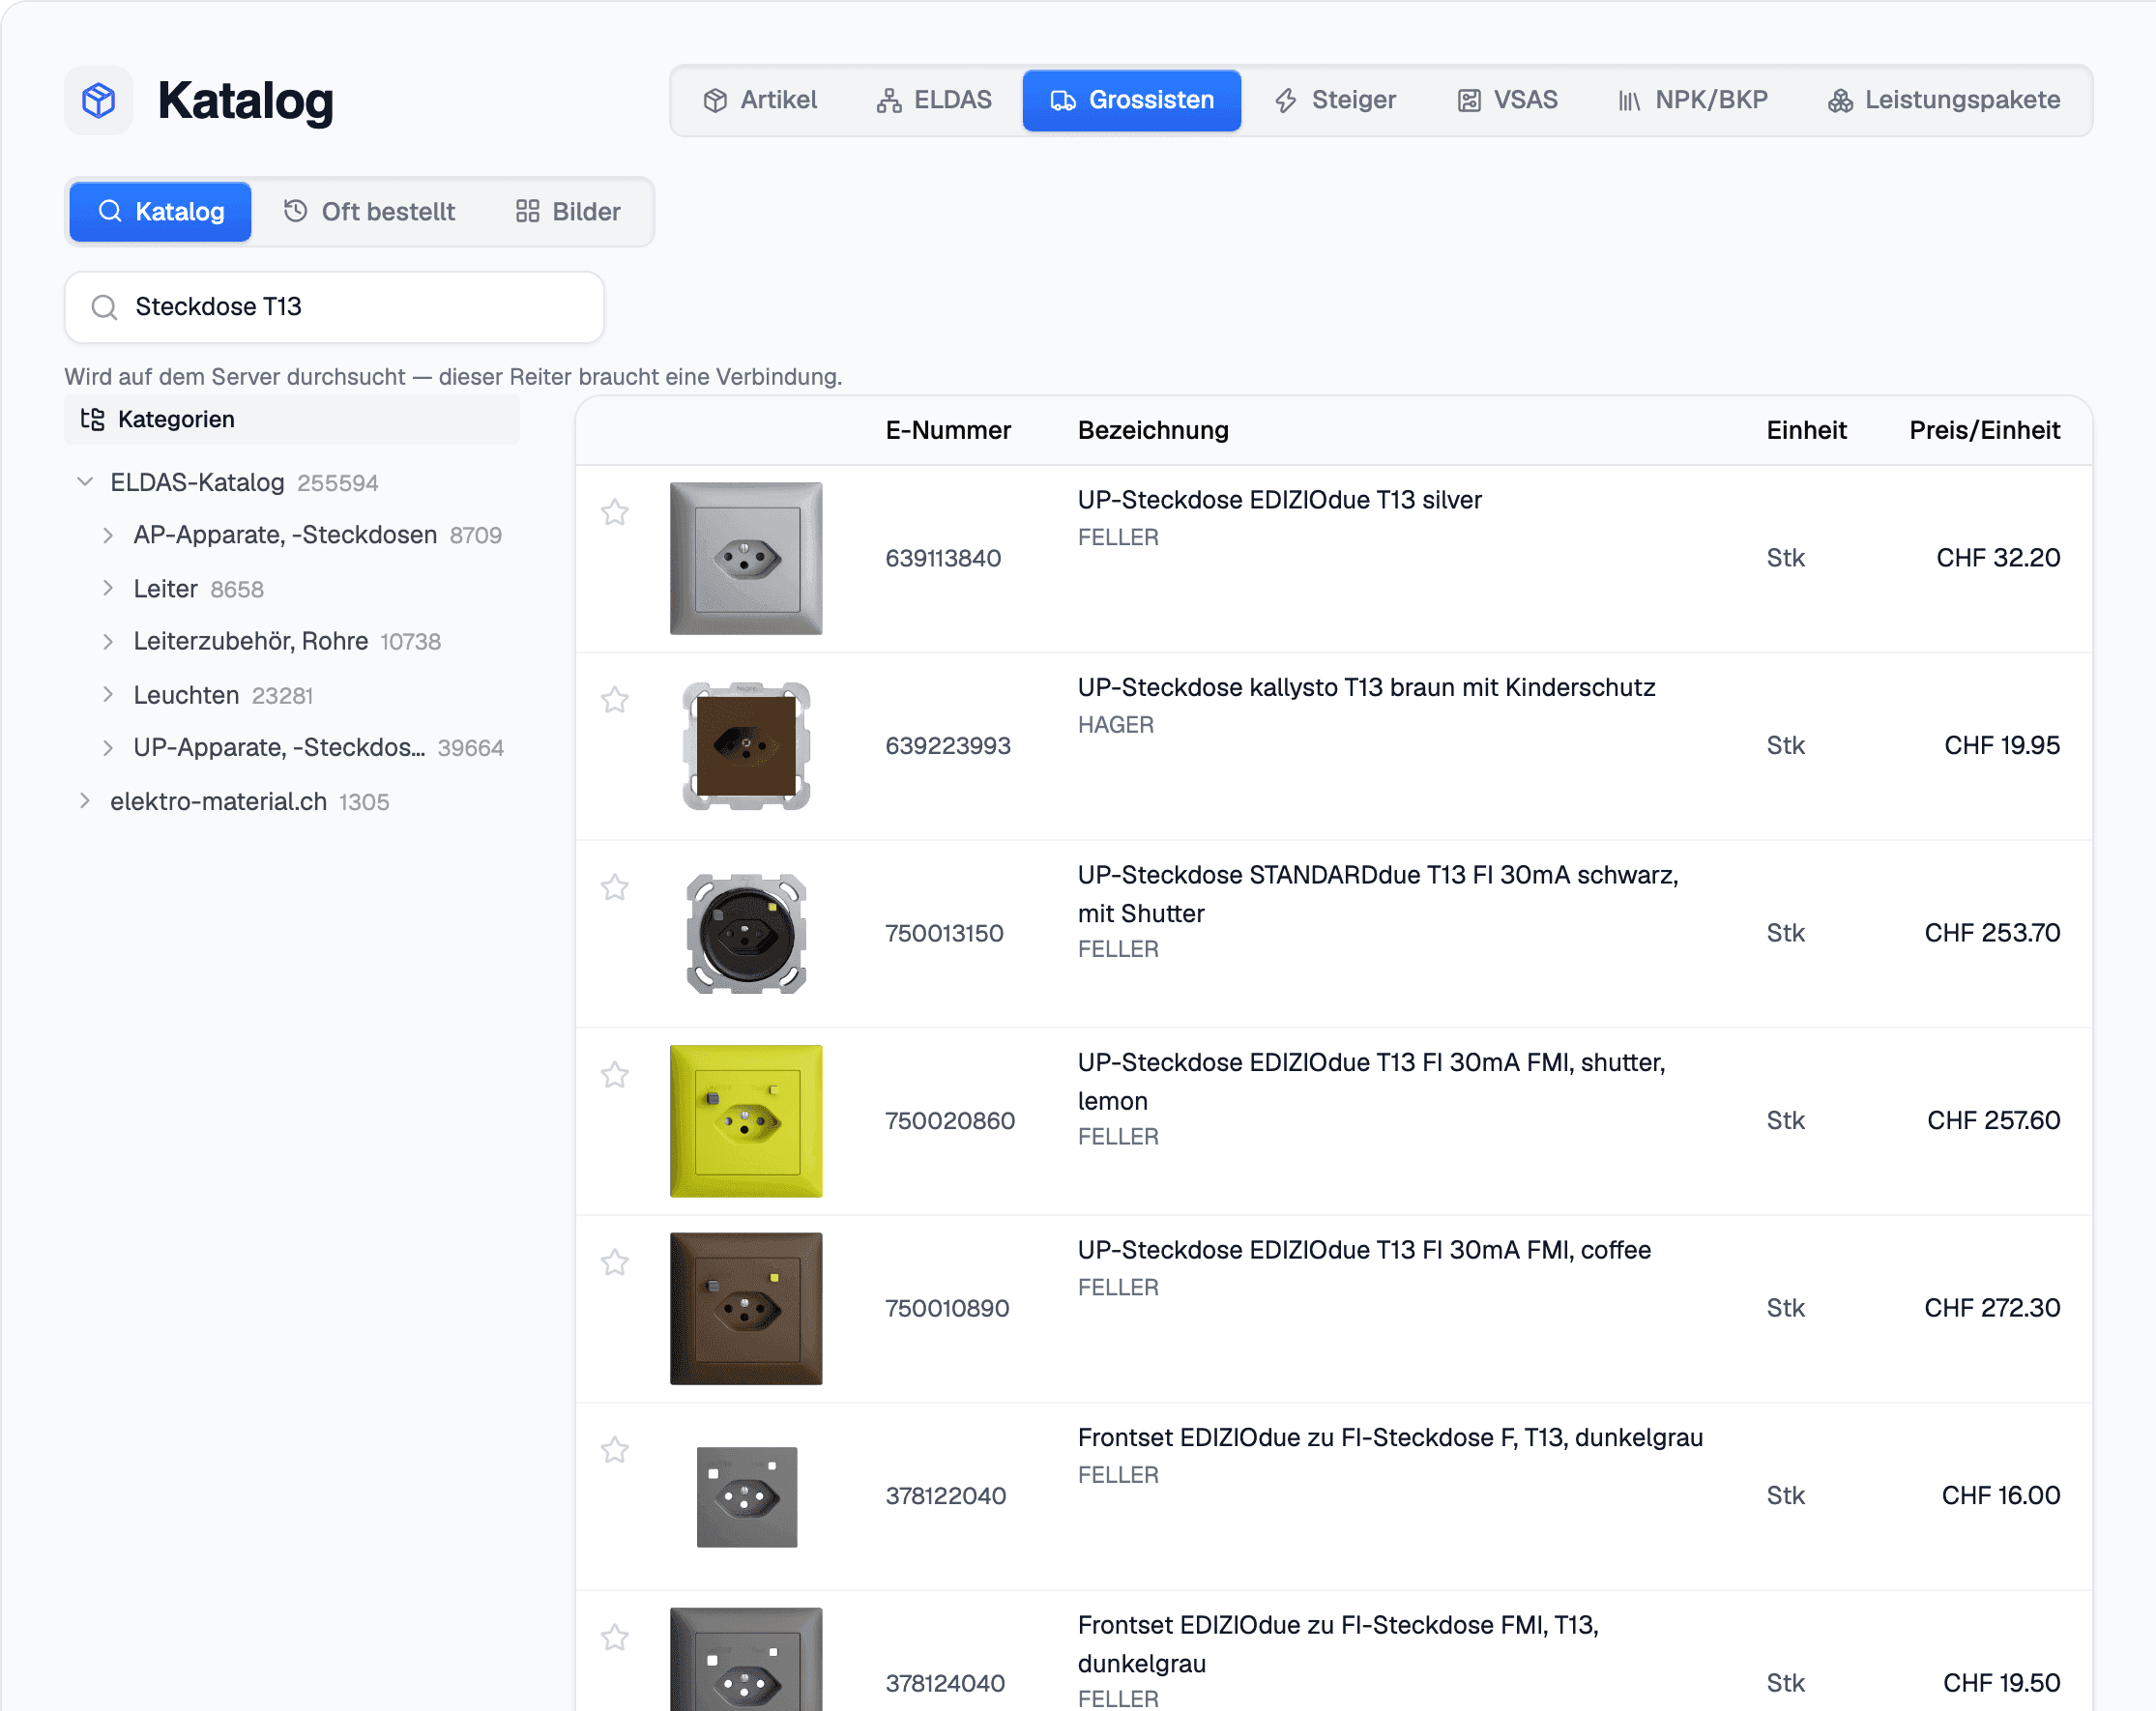Screen dimensions: 2156x1711
Task: Toggle star for EDIZIOdue T13 lemon
Action: point(615,1075)
